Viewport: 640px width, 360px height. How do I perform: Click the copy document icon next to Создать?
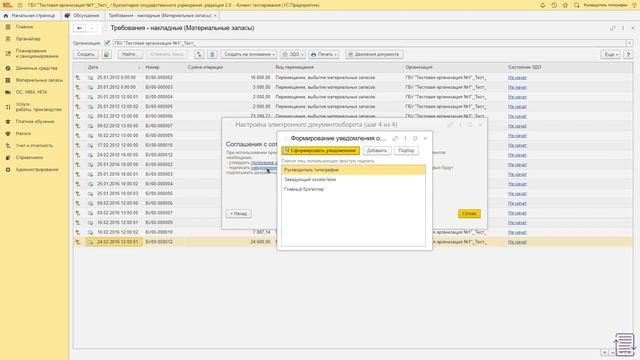coord(107,54)
